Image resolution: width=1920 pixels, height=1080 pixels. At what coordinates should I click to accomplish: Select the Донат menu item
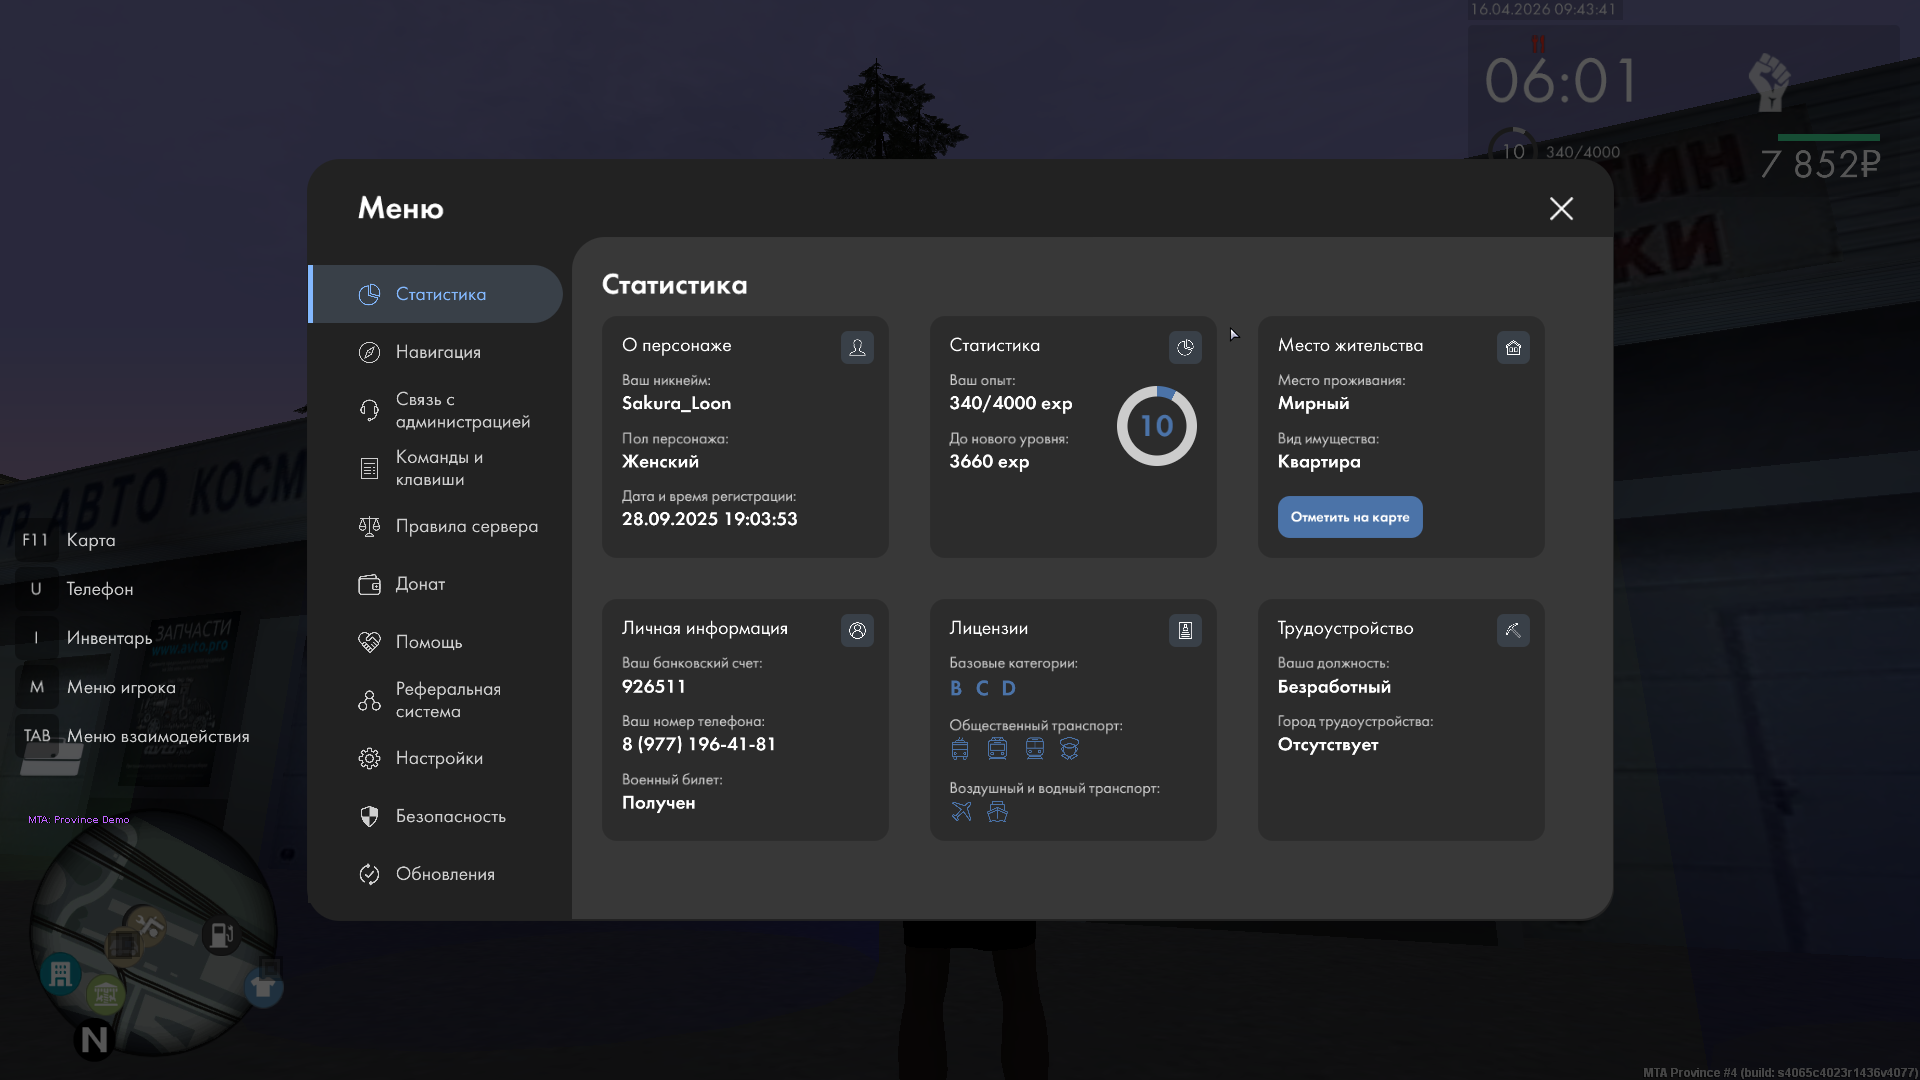click(x=419, y=584)
